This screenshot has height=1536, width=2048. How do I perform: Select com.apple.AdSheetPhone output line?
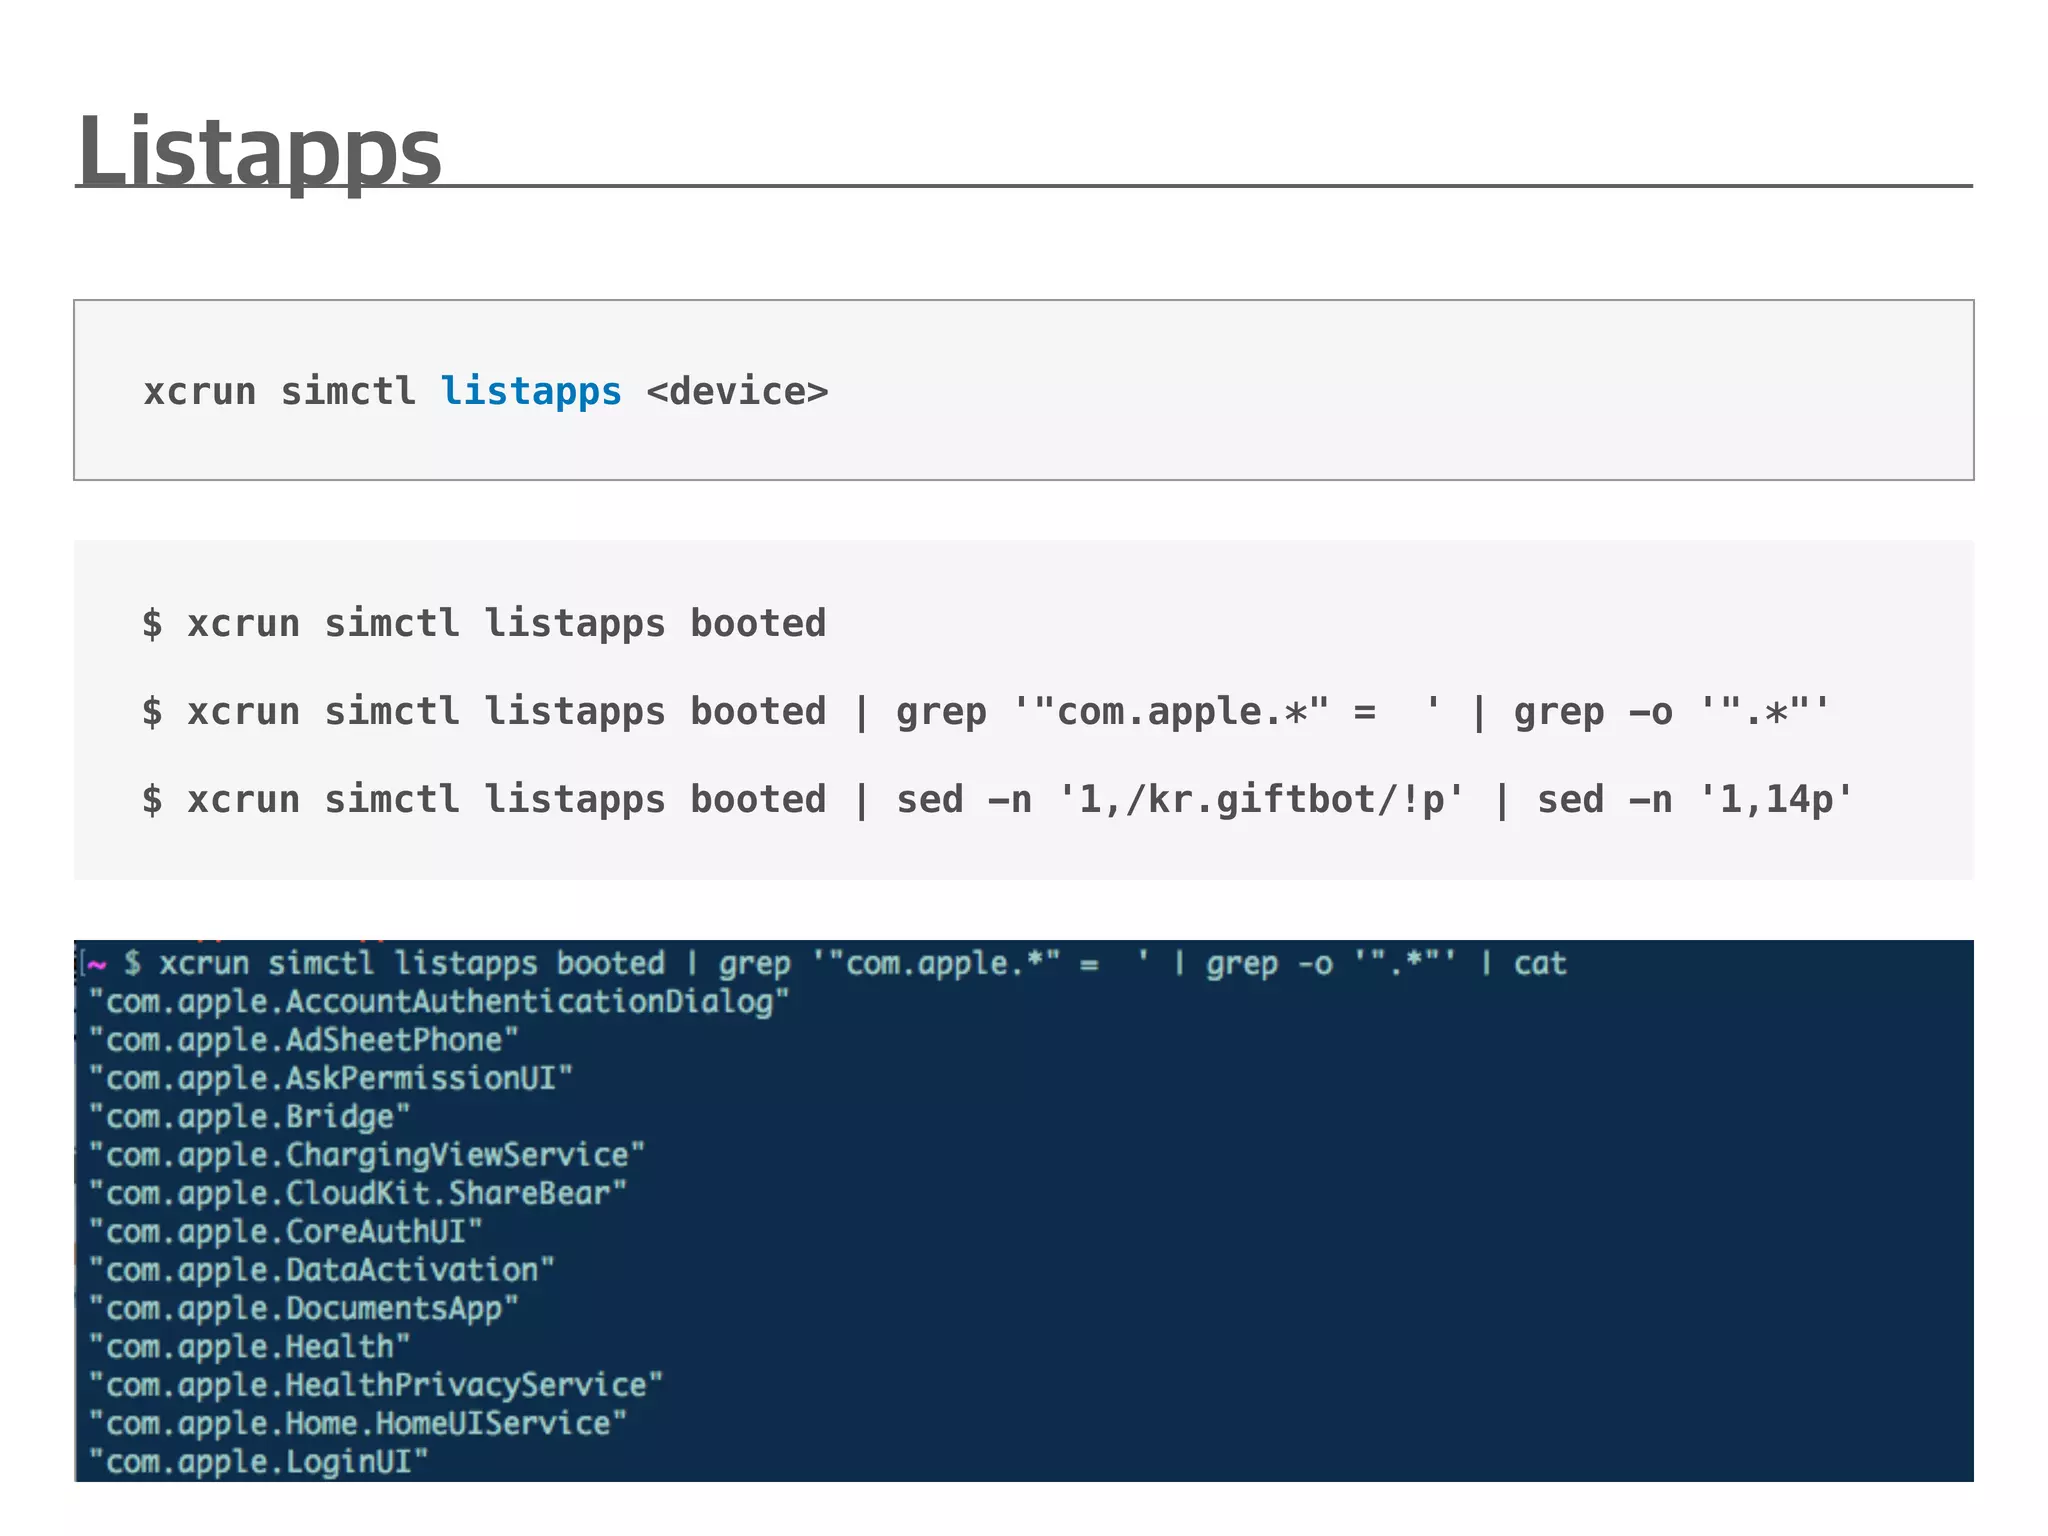pyautogui.click(x=303, y=1040)
